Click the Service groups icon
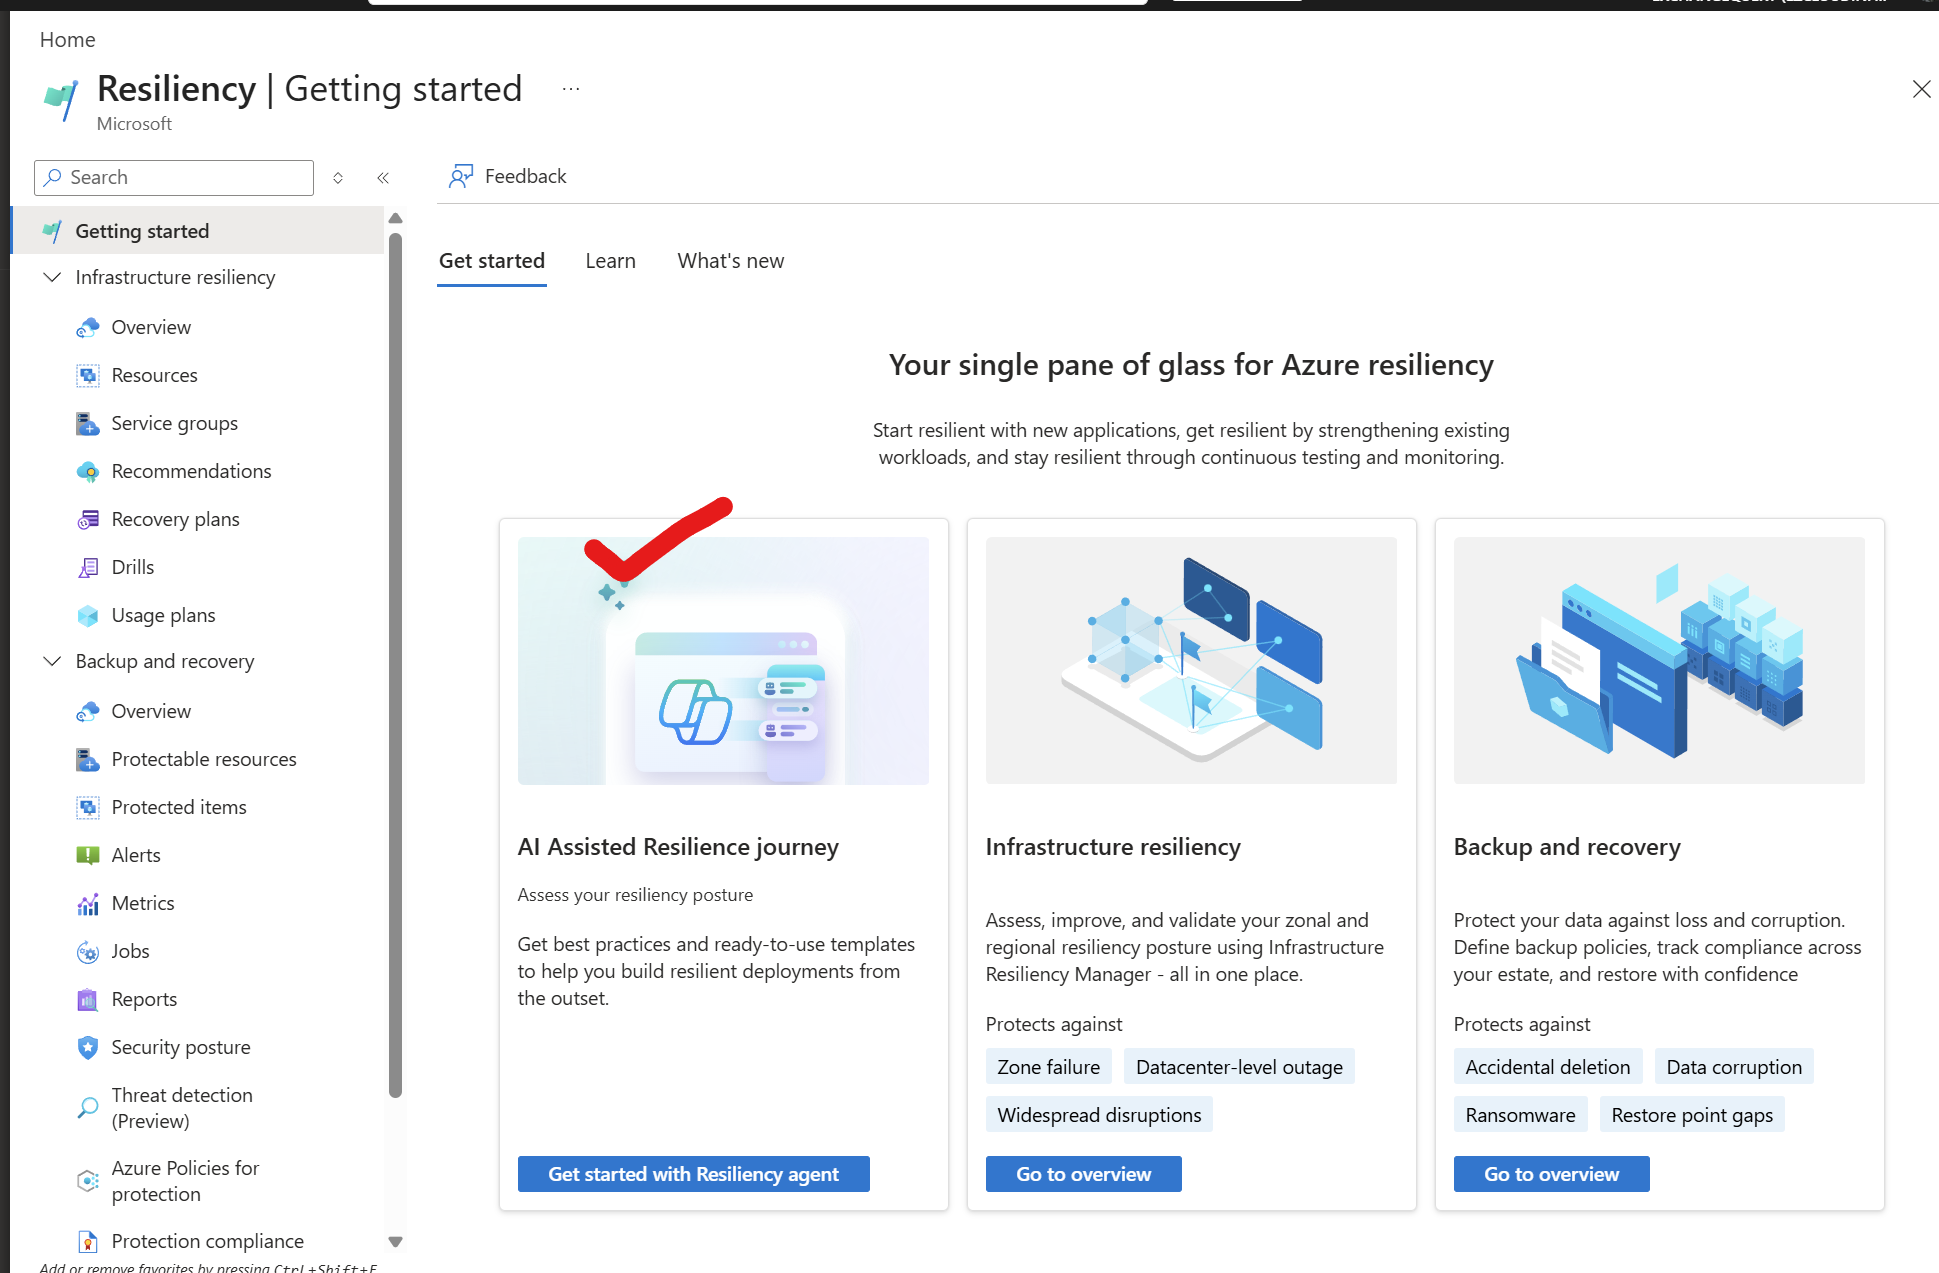Viewport: 1939px width, 1273px height. (88, 423)
